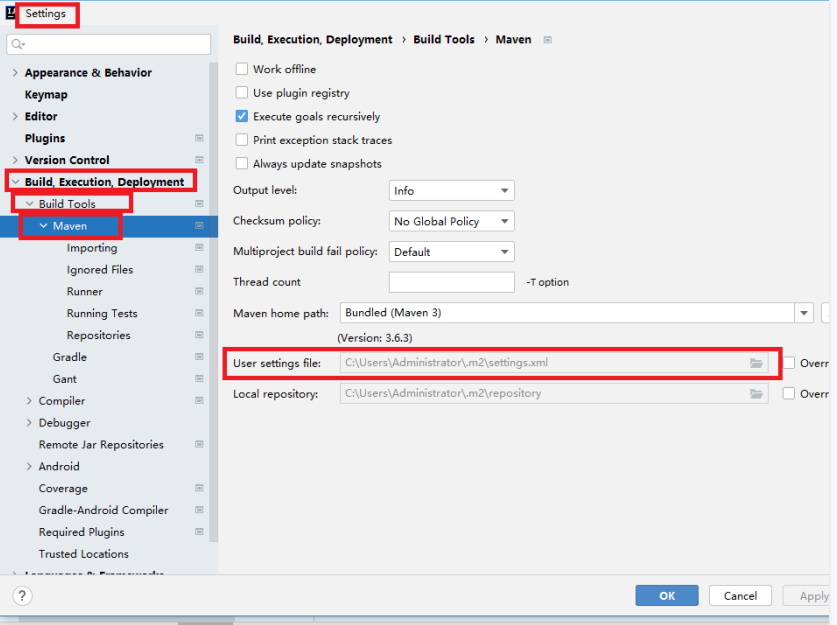Click folder browse icon for User settings file
The height and width of the screenshot is (625, 837).
pyautogui.click(x=756, y=363)
